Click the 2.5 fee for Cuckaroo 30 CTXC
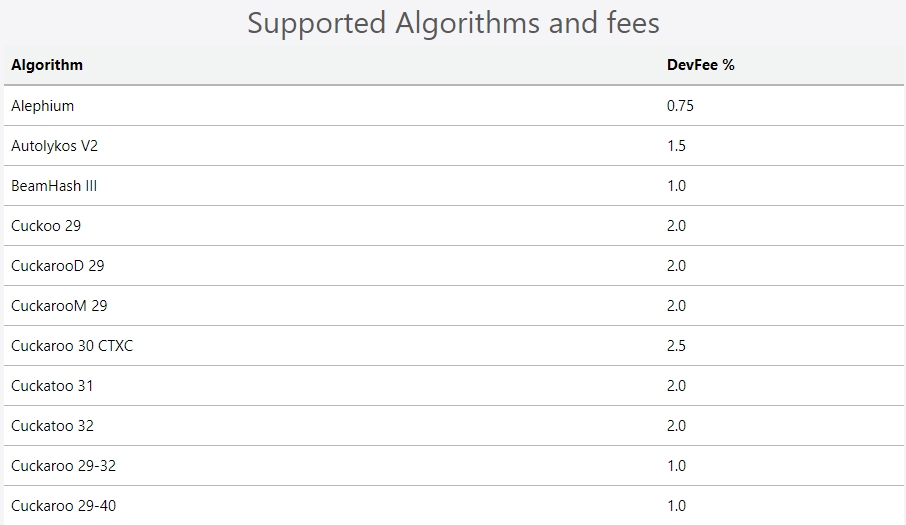 [676, 346]
